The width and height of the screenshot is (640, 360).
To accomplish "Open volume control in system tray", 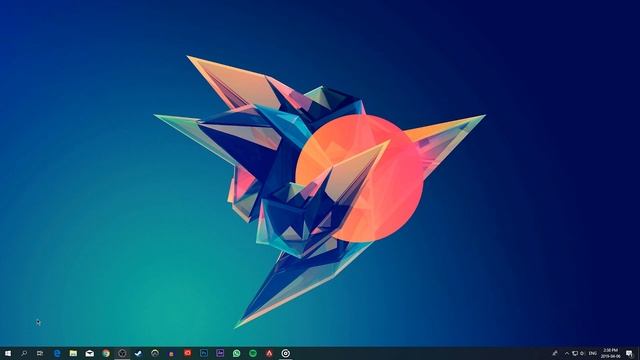I will pos(582,353).
